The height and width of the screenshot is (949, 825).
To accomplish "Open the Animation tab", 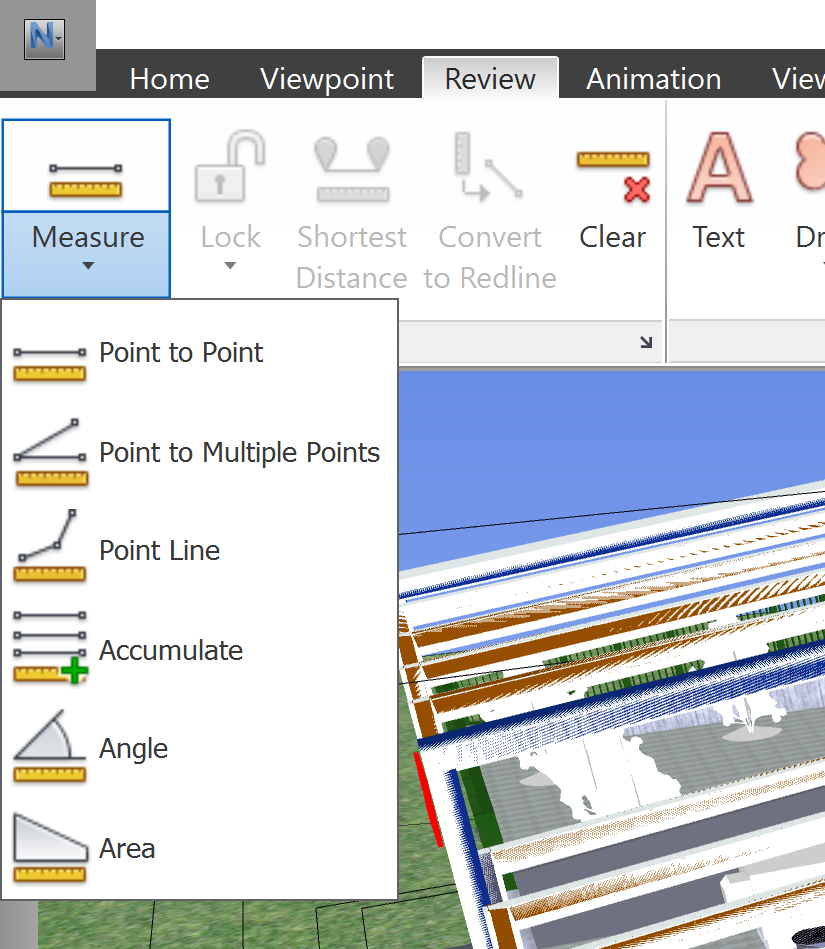I will [653, 79].
